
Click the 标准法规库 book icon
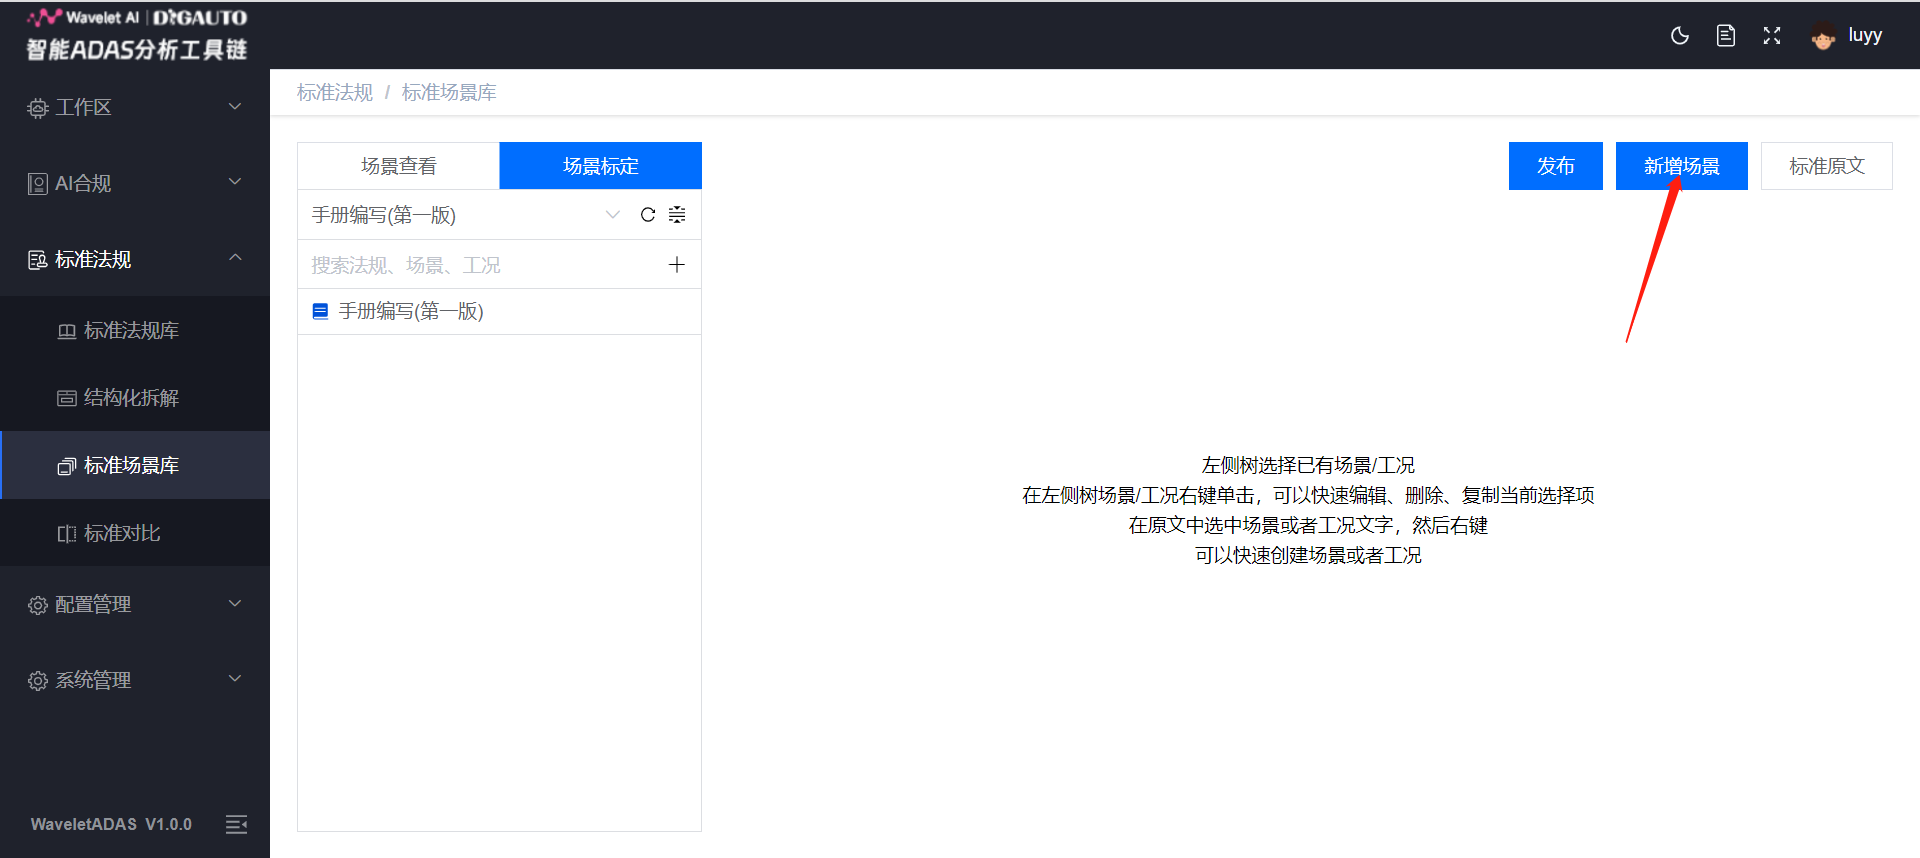(x=67, y=331)
